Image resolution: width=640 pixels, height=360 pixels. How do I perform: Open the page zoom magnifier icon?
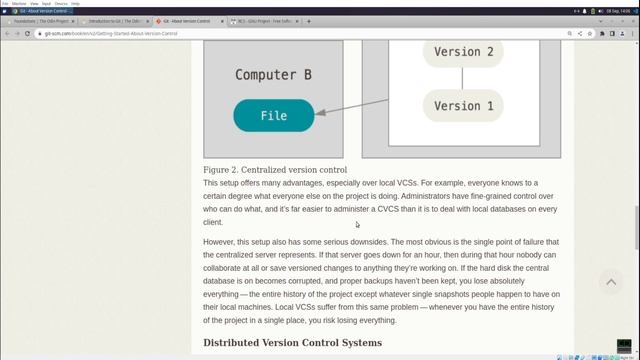(569, 33)
